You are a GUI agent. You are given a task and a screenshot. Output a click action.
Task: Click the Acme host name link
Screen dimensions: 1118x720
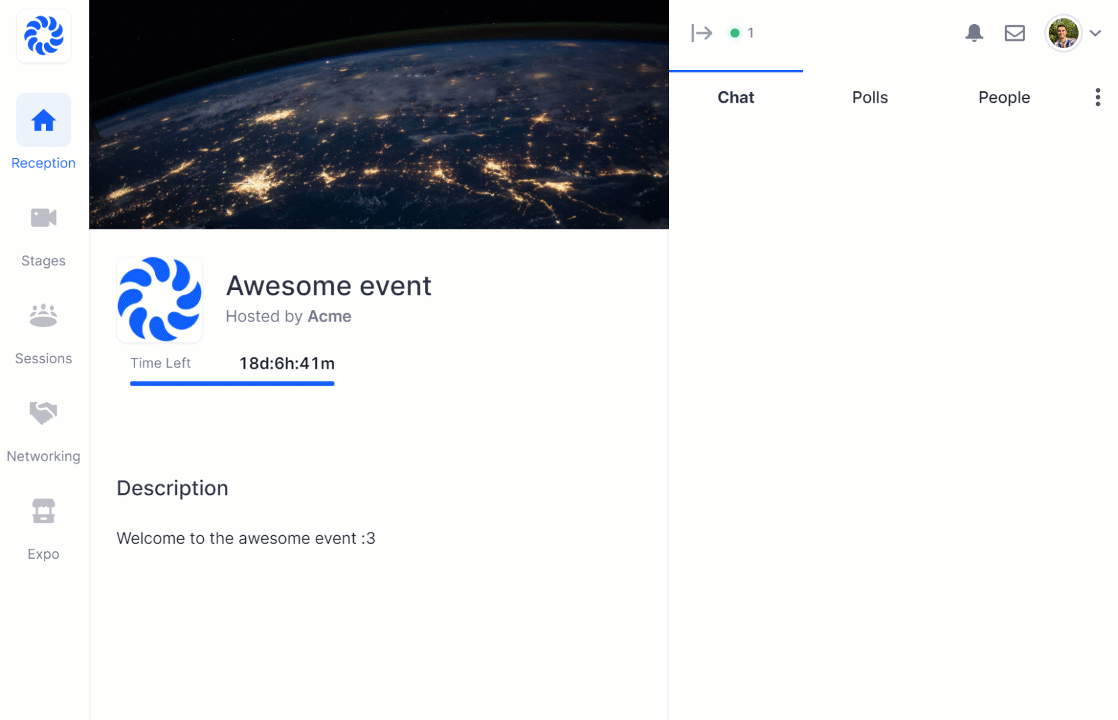[329, 316]
